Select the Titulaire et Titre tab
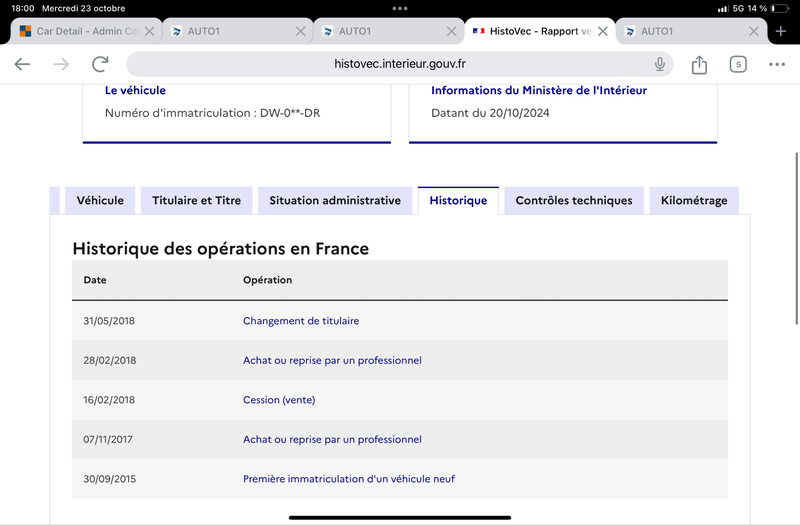Screen dimensions: 800x525 pos(196,201)
